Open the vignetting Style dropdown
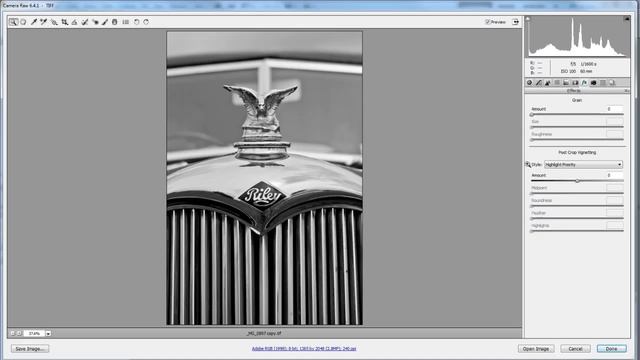 tap(583, 164)
